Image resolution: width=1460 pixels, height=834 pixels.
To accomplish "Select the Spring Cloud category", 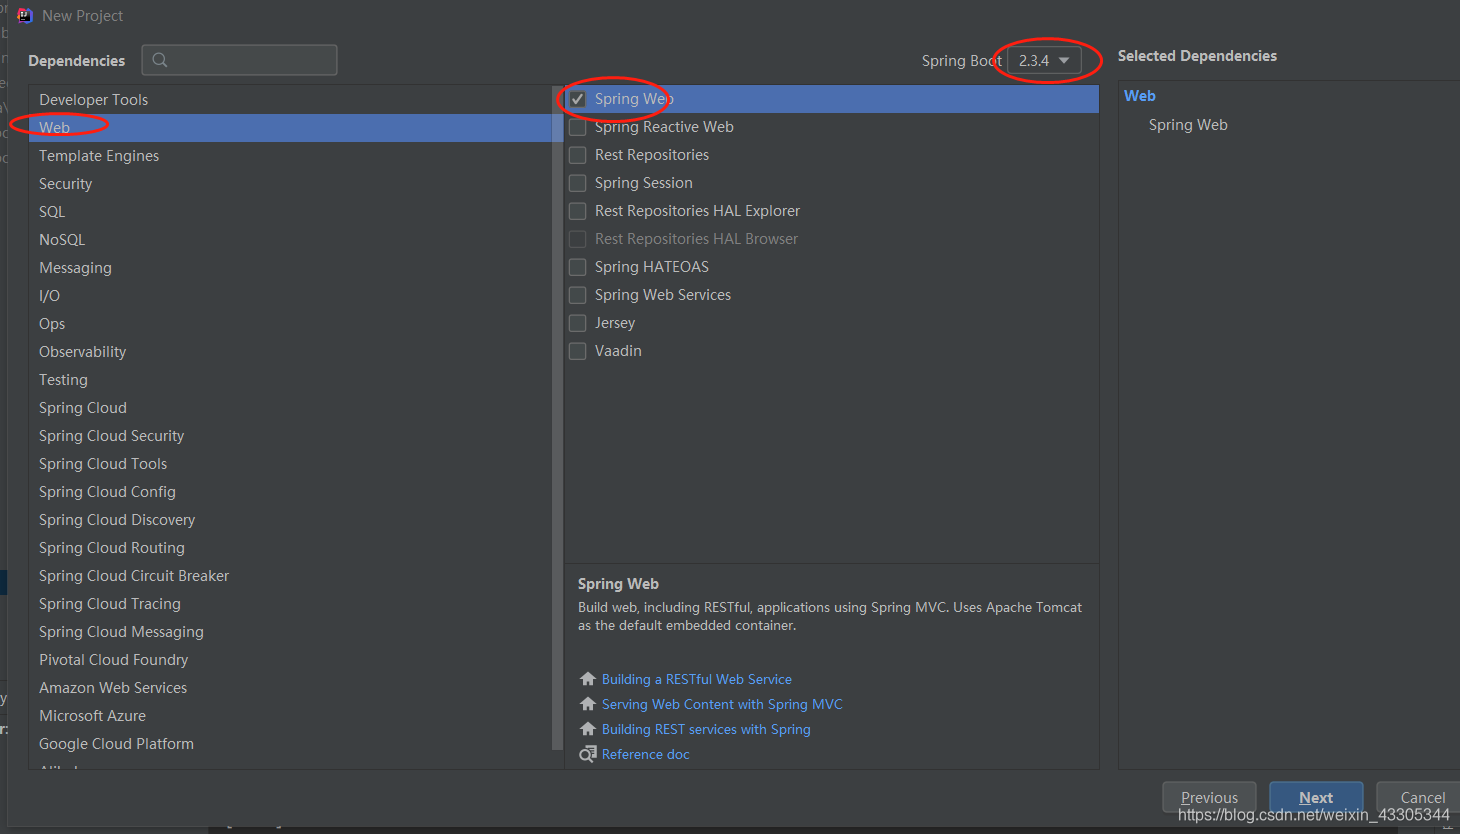I will [x=290, y=408].
